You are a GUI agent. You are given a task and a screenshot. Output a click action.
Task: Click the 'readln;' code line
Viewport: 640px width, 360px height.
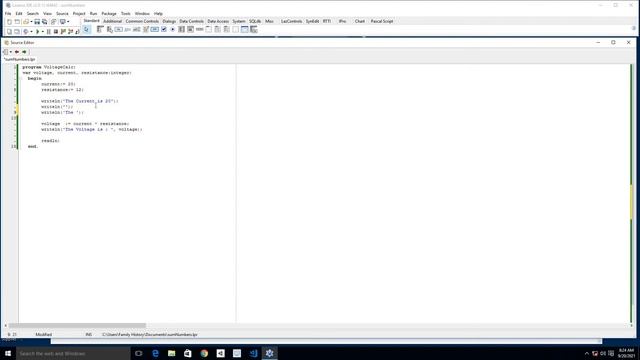50,140
